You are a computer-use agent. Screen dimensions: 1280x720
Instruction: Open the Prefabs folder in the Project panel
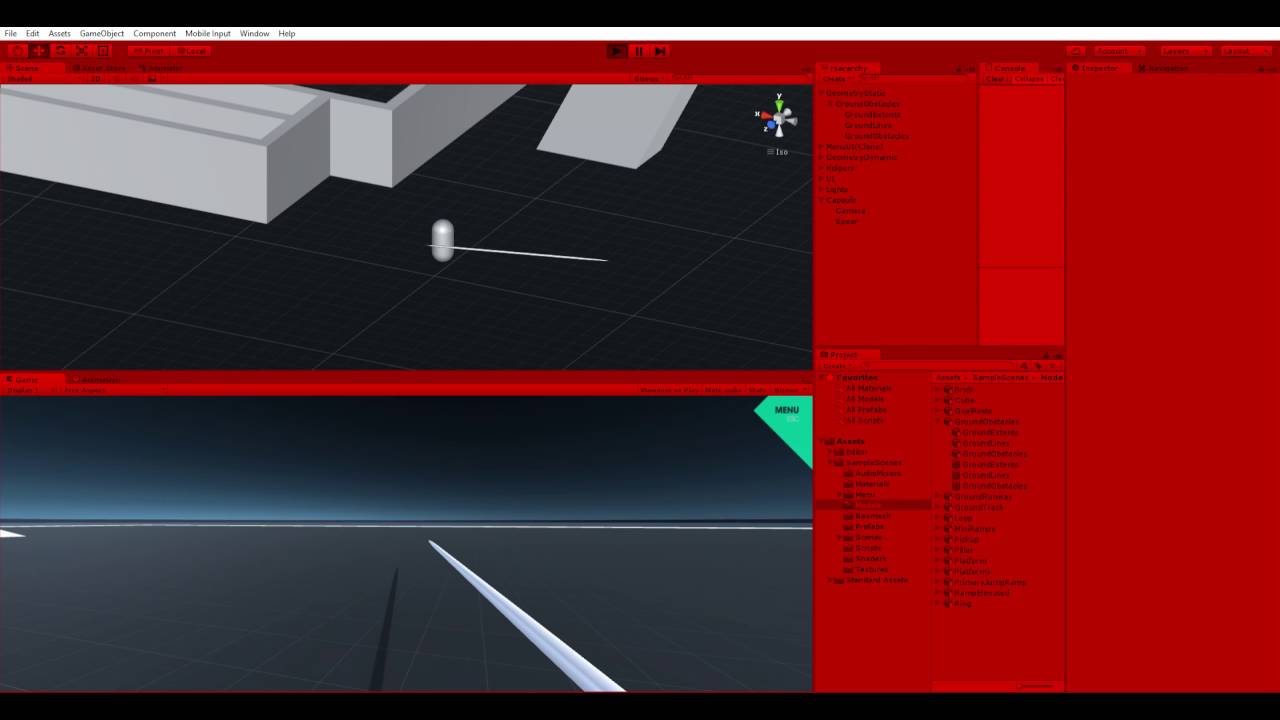pos(868,526)
